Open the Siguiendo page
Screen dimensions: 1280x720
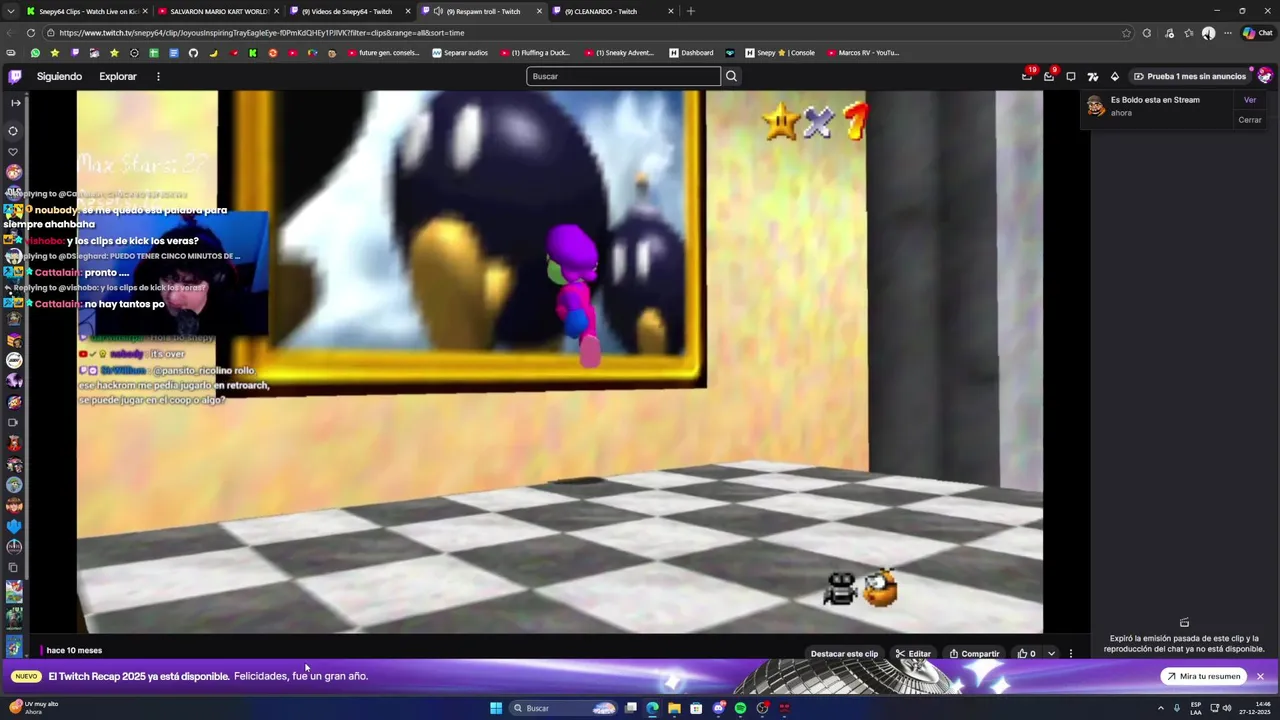[59, 76]
